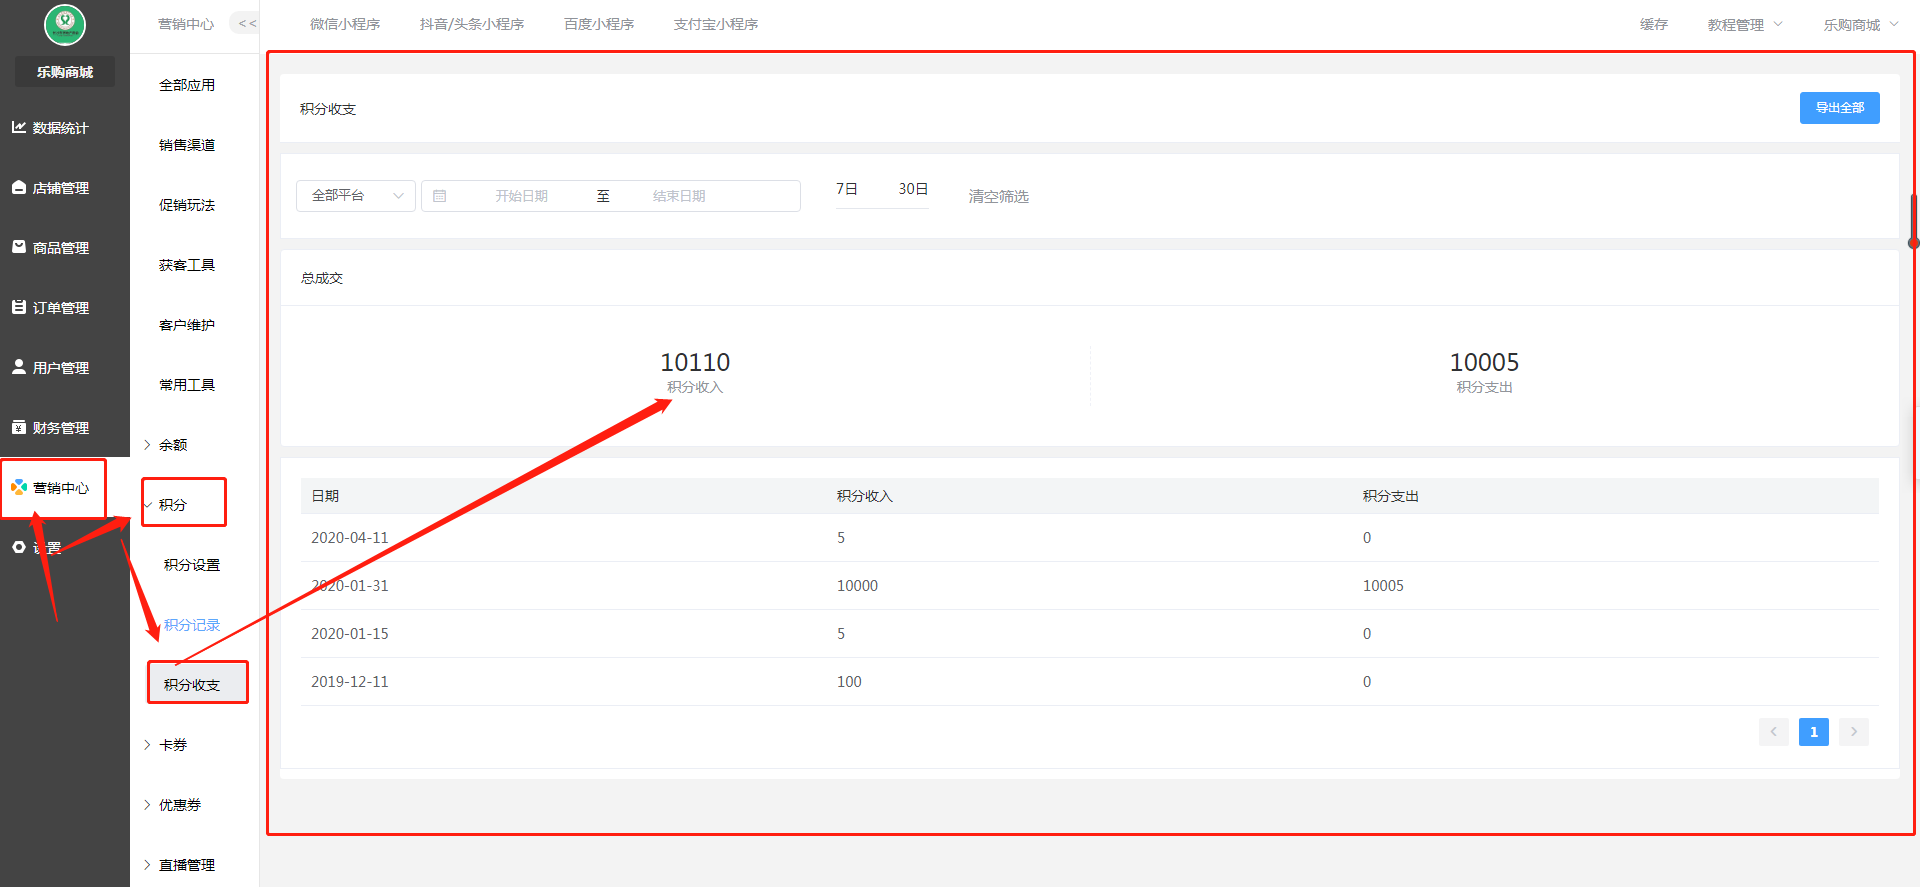Open 促销玩法 menu item
The image size is (1920, 887).
(187, 205)
